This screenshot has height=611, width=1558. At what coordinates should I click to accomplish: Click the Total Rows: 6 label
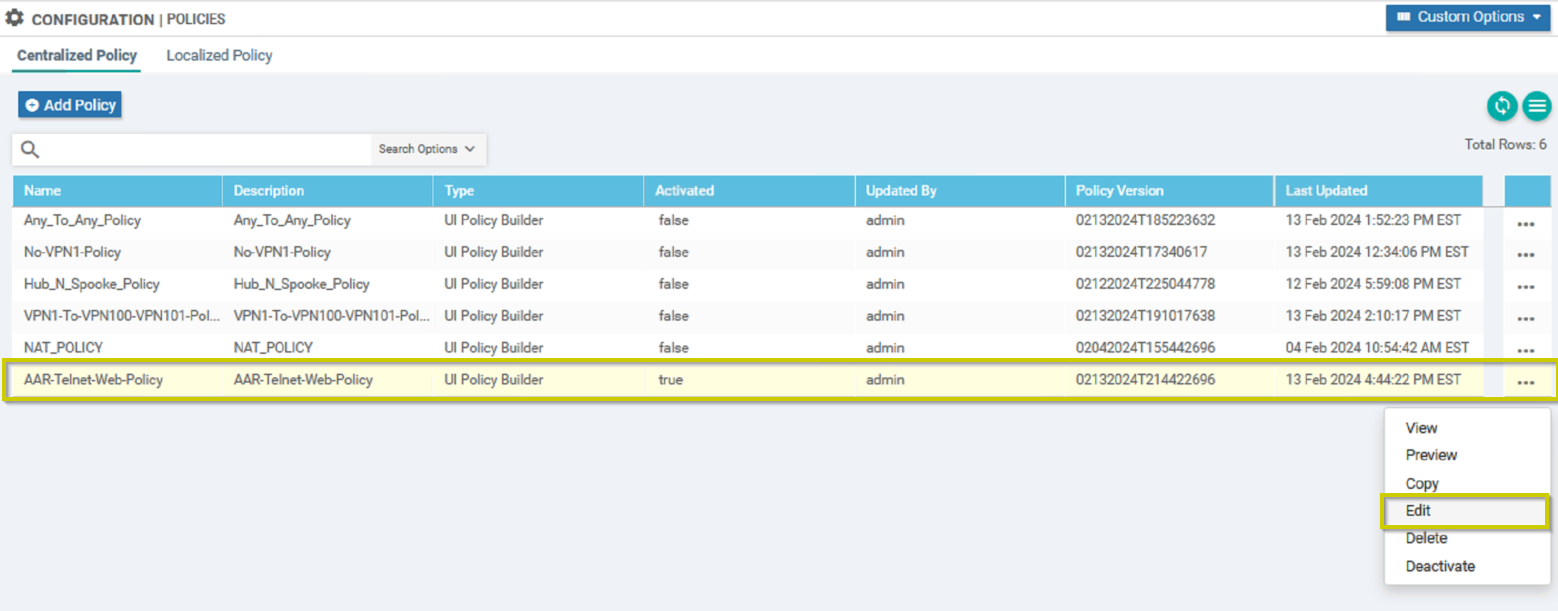[x=1506, y=145]
